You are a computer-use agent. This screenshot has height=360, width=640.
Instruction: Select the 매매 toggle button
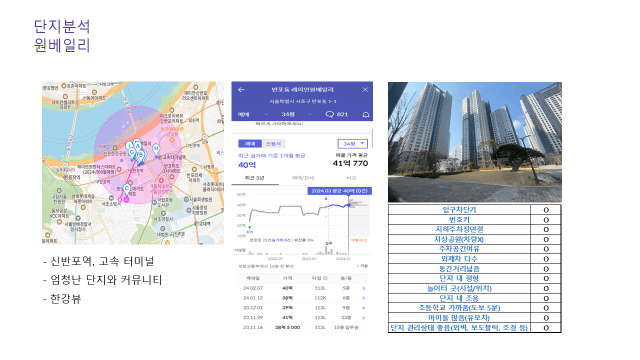click(250, 144)
